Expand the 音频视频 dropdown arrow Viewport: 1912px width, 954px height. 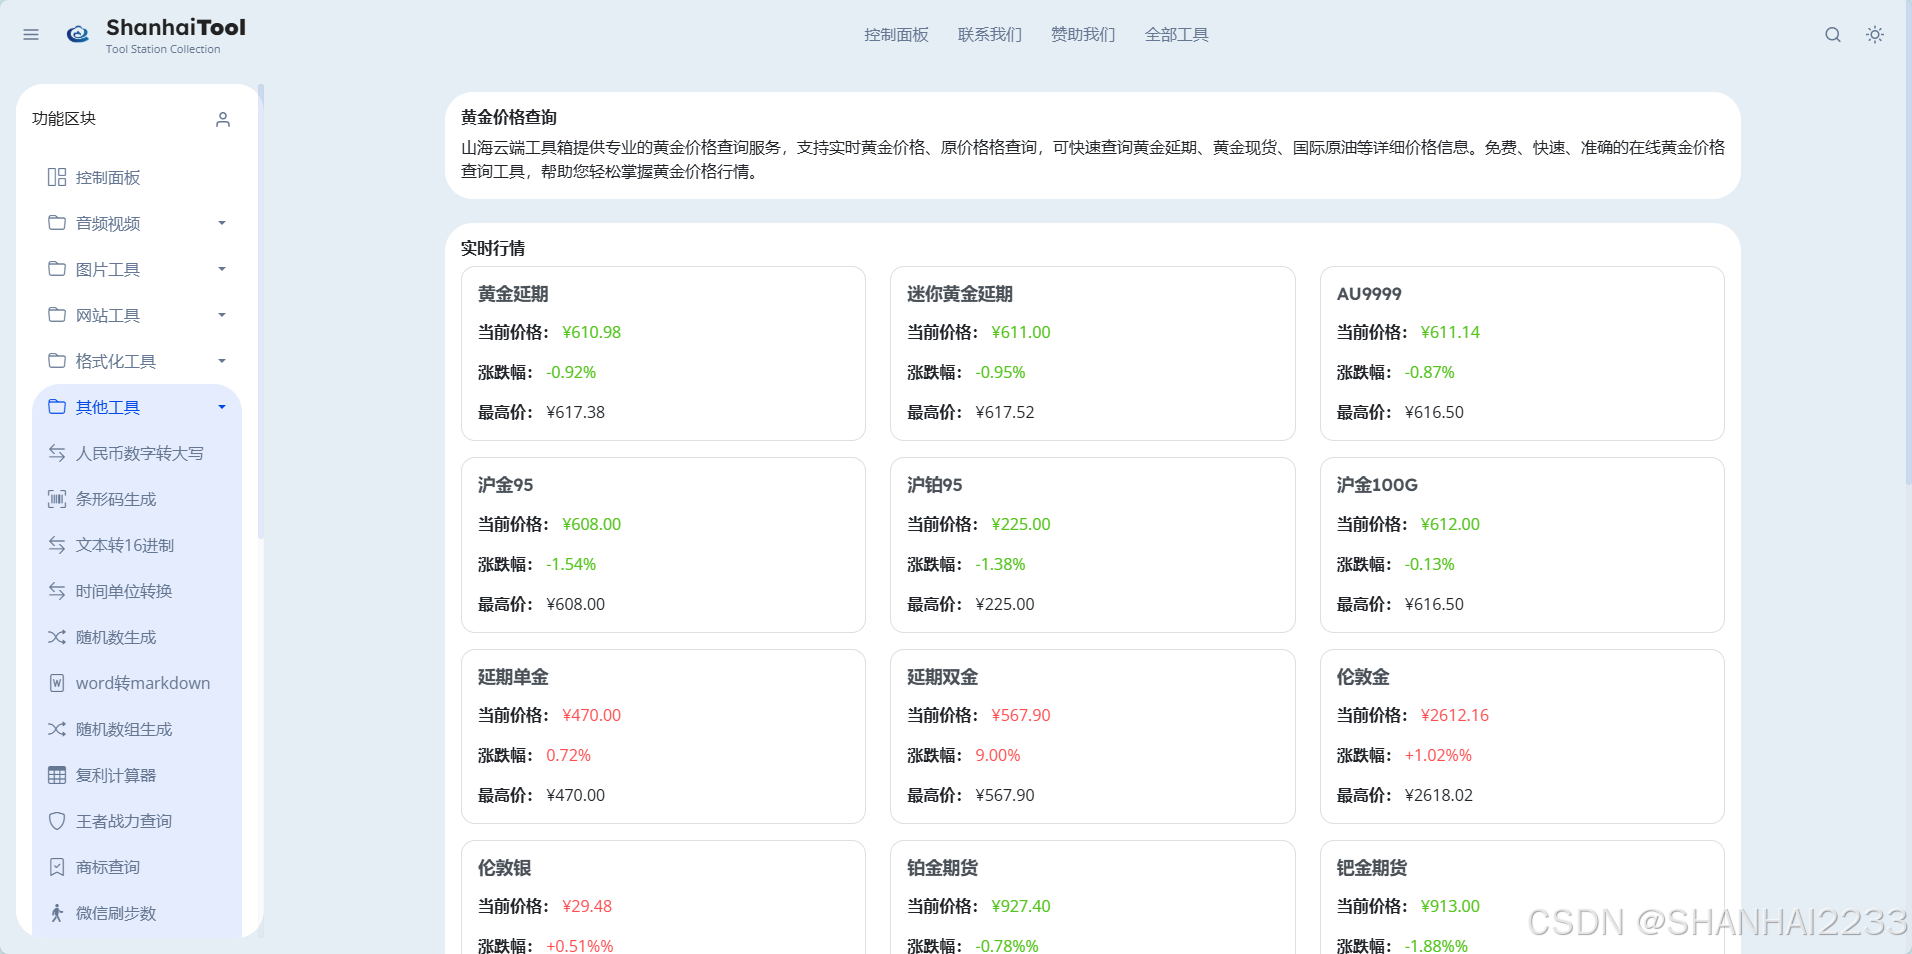pos(222,223)
